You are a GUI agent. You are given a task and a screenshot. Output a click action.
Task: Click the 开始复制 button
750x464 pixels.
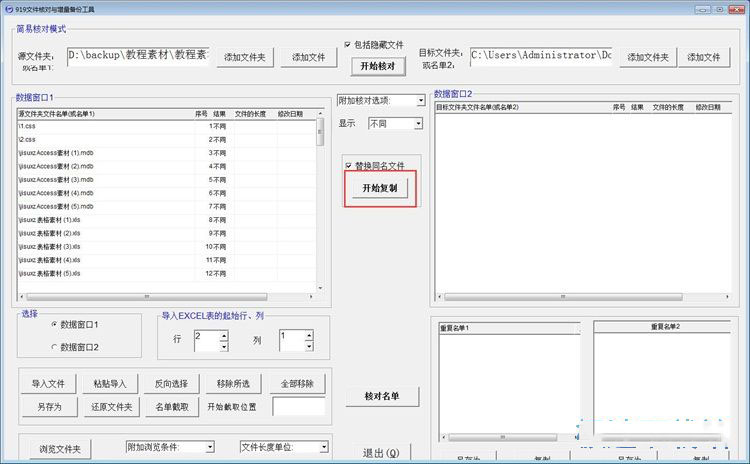[x=380, y=188]
